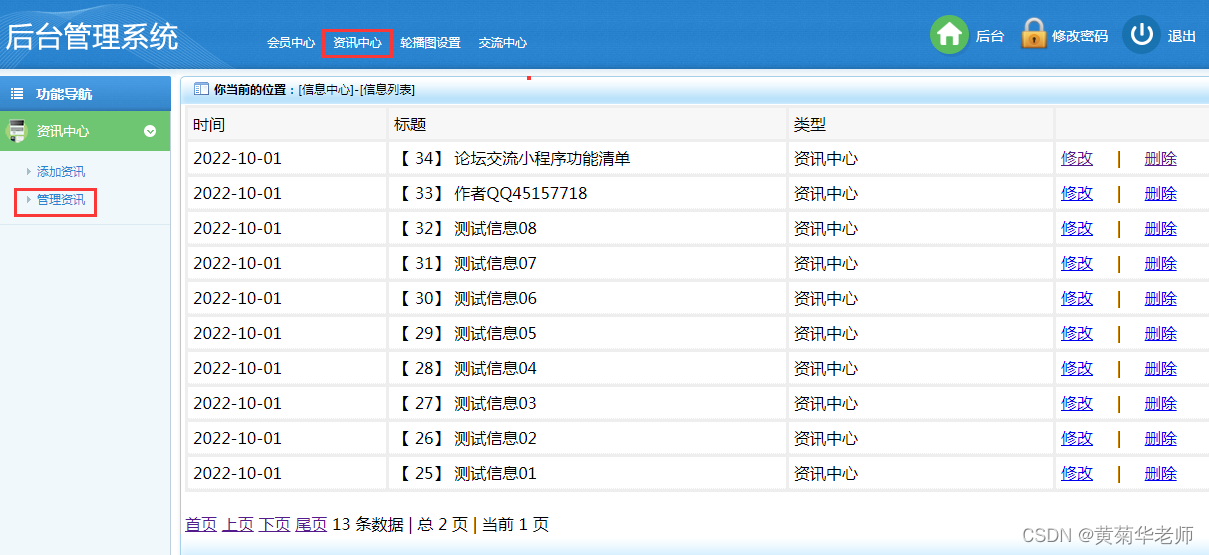This screenshot has height=555, width=1209.
Task: Click 删除 for 测试信息02
Action: point(1161,438)
